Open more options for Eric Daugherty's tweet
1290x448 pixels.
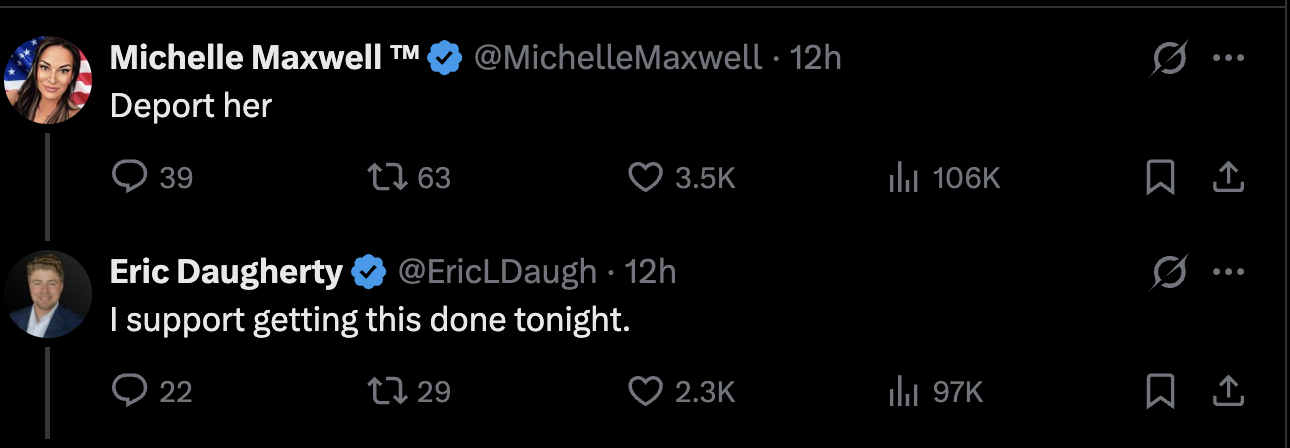pyautogui.click(x=1227, y=272)
